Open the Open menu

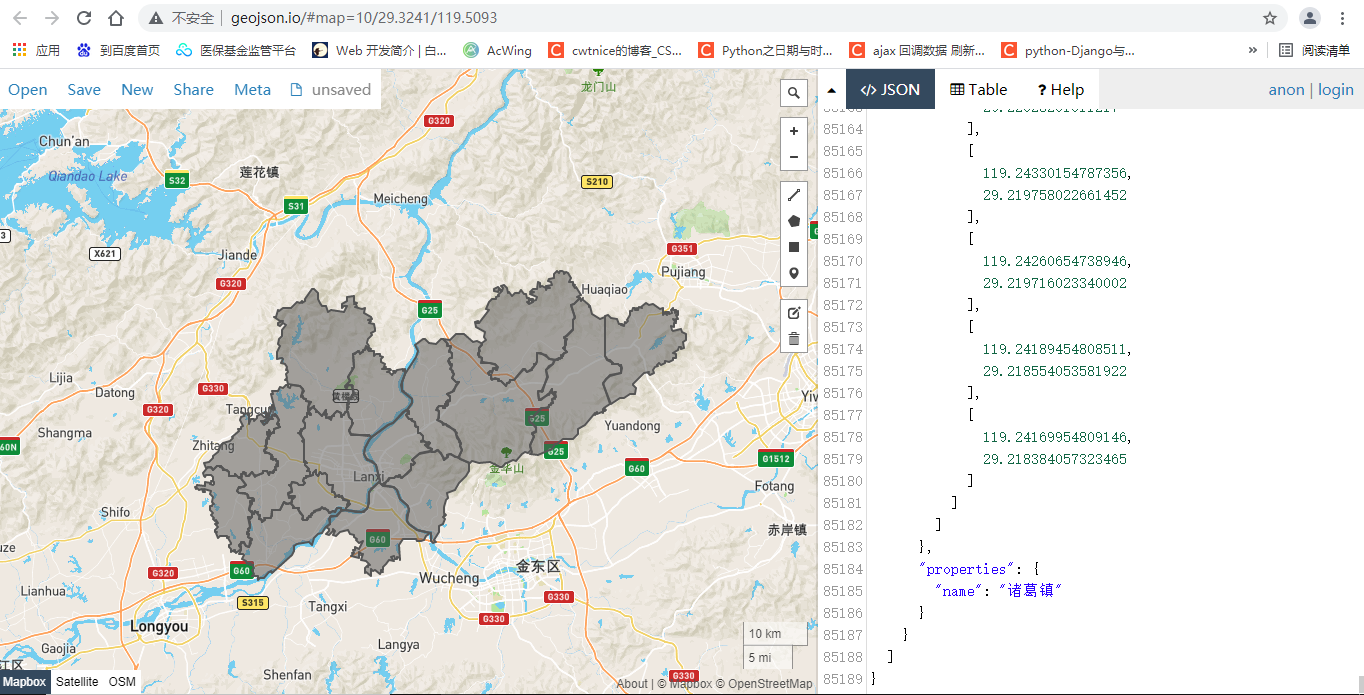(x=28, y=89)
